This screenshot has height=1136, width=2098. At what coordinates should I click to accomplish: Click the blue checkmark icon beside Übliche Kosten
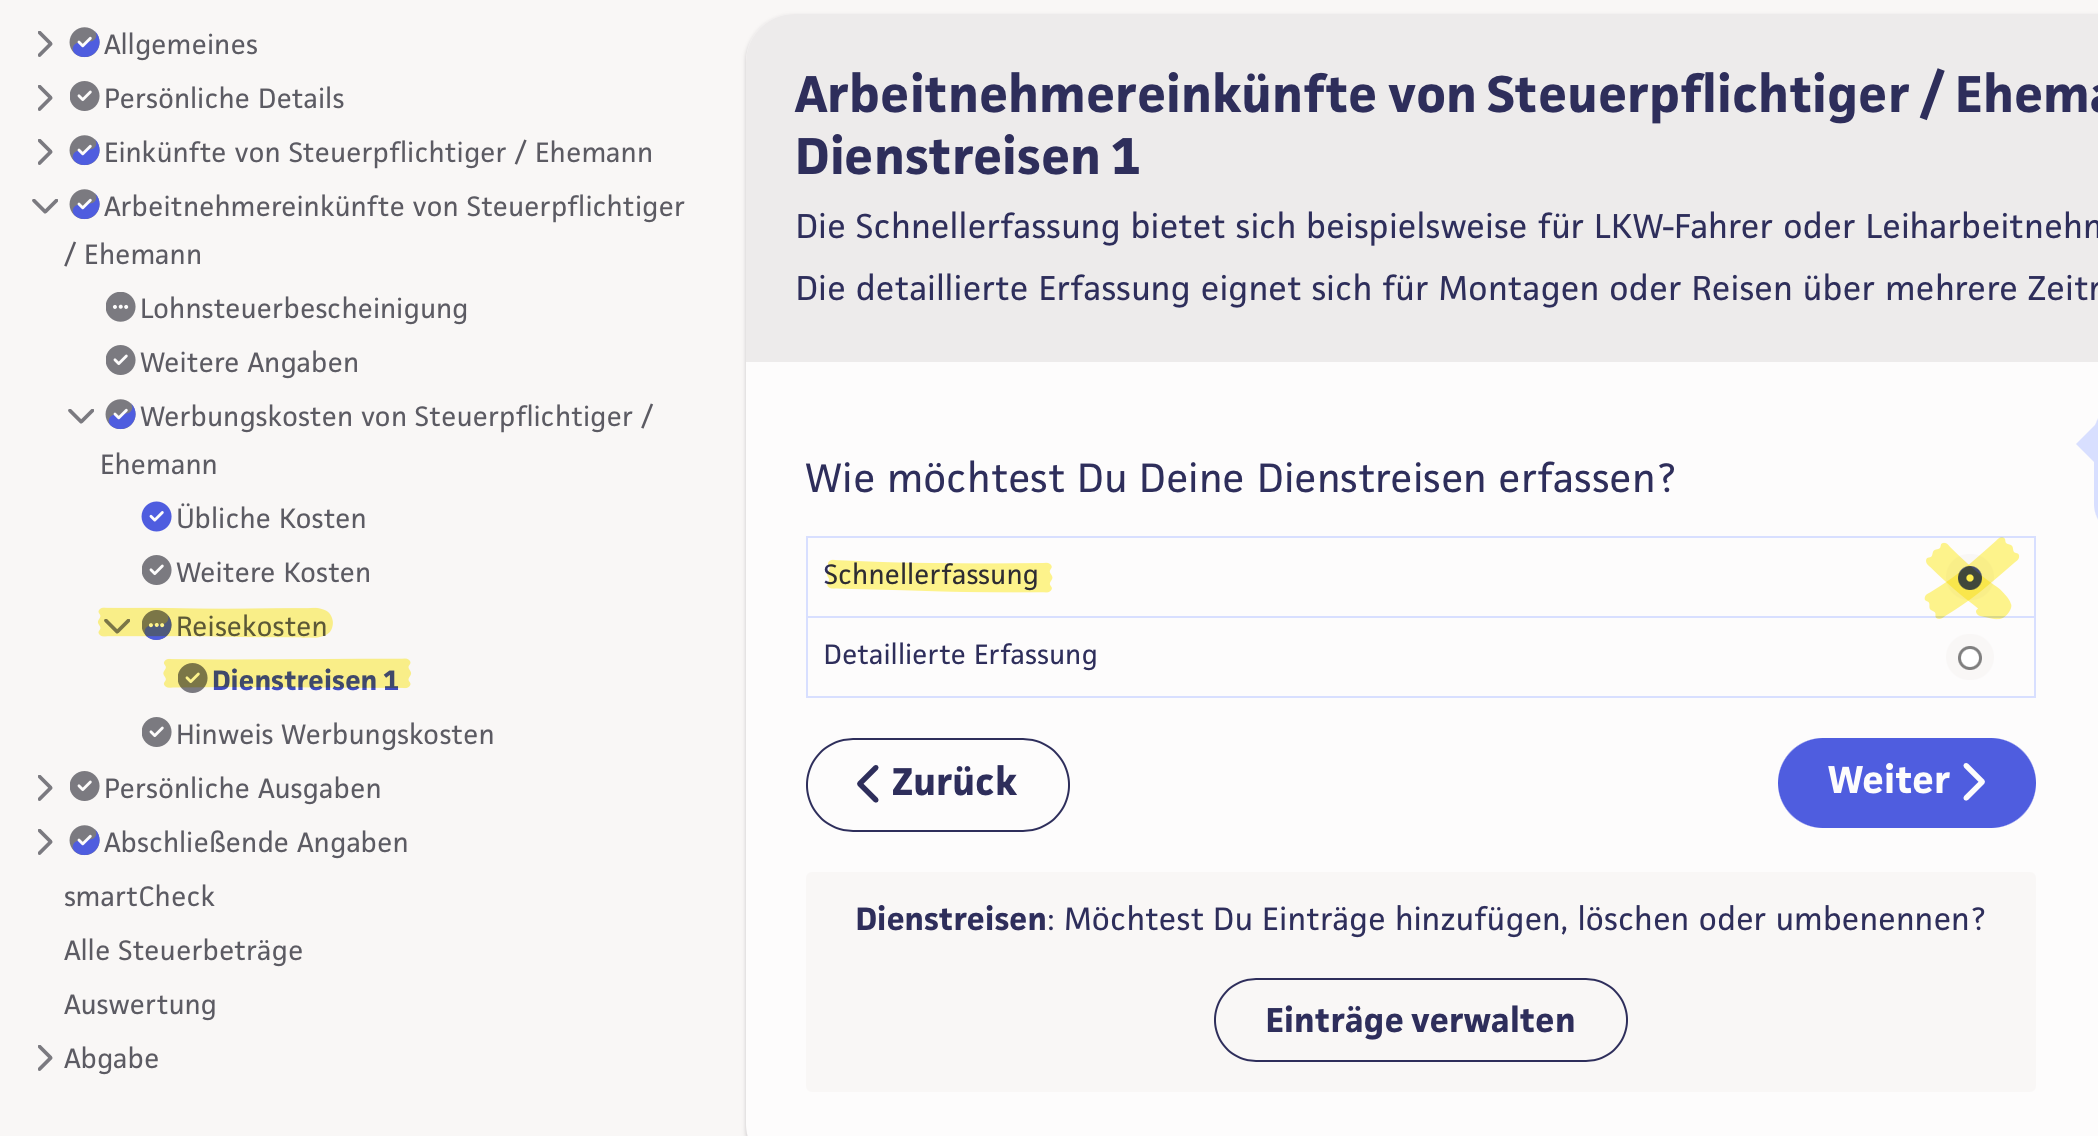(156, 517)
